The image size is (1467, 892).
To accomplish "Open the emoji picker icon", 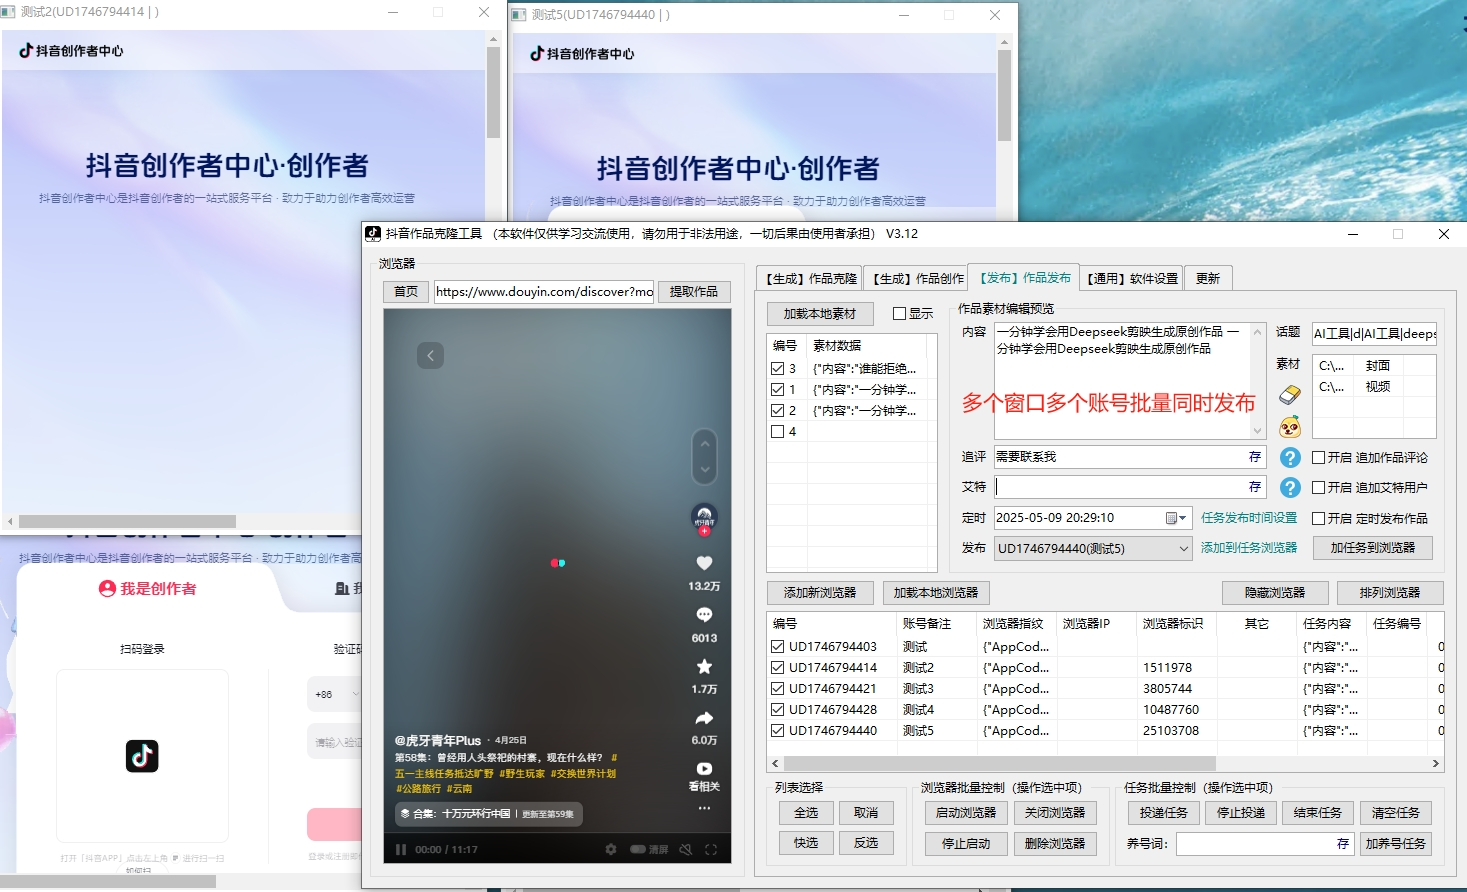I will pyautogui.click(x=1290, y=428).
